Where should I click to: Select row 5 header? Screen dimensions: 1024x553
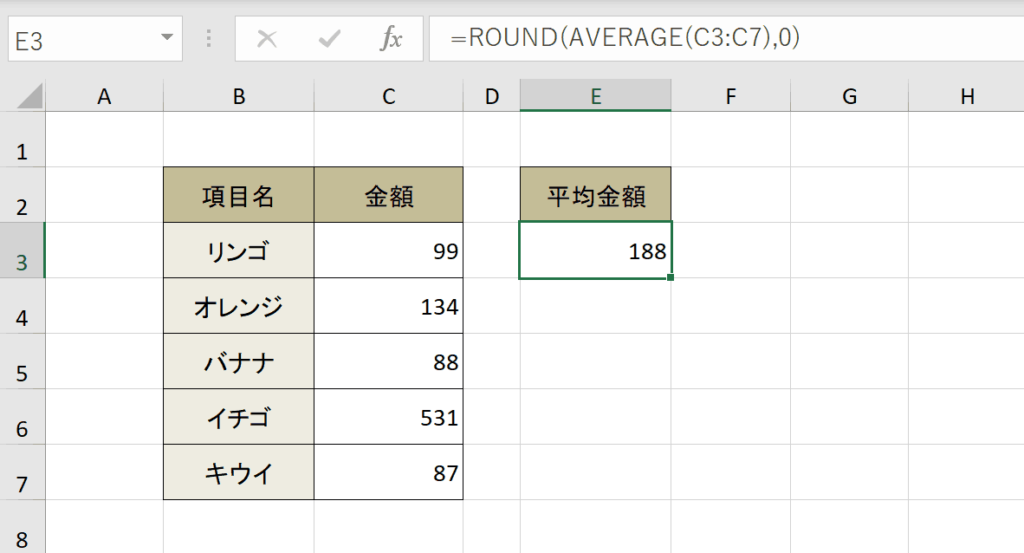click(22, 362)
